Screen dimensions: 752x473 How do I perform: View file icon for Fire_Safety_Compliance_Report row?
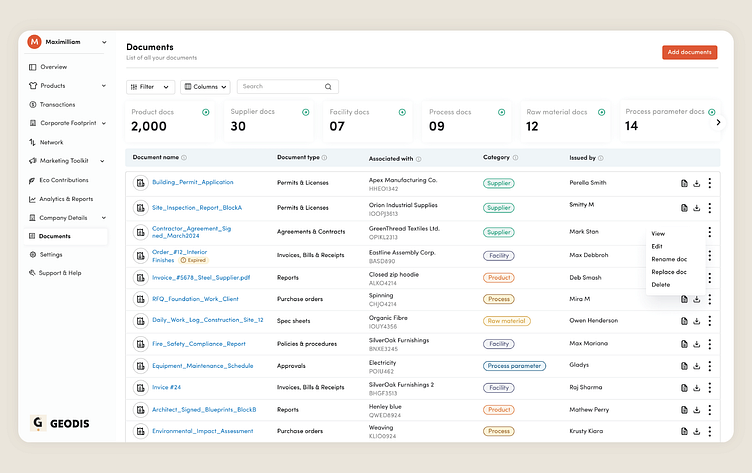click(684, 344)
